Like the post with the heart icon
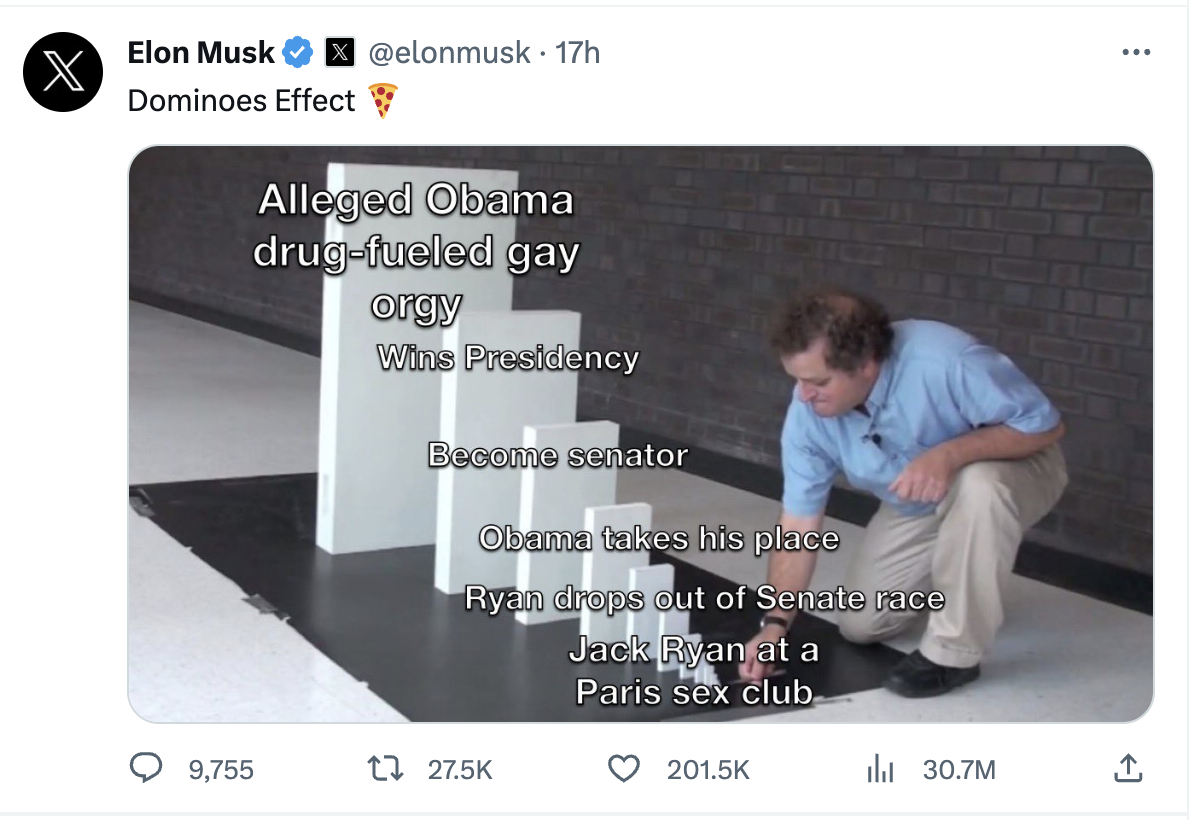Image resolution: width=1196 pixels, height=820 pixels. click(x=624, y=768)
